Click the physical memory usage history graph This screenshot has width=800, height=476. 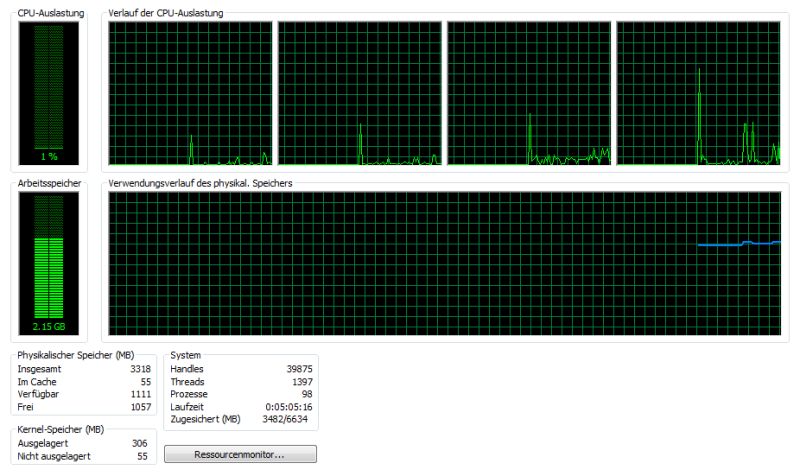click(x=444, y=263)
